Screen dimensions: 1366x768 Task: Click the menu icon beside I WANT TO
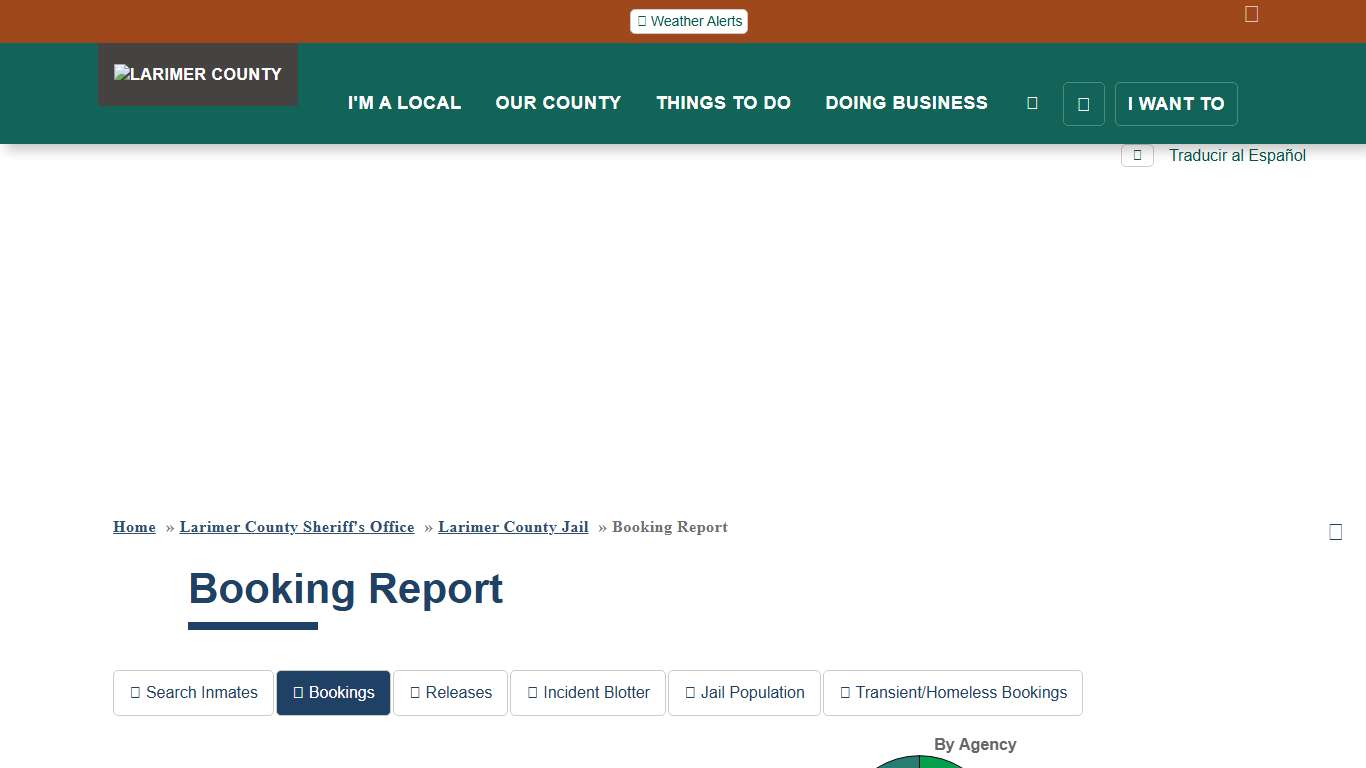pyautogui.click(x=1084, y=103)
